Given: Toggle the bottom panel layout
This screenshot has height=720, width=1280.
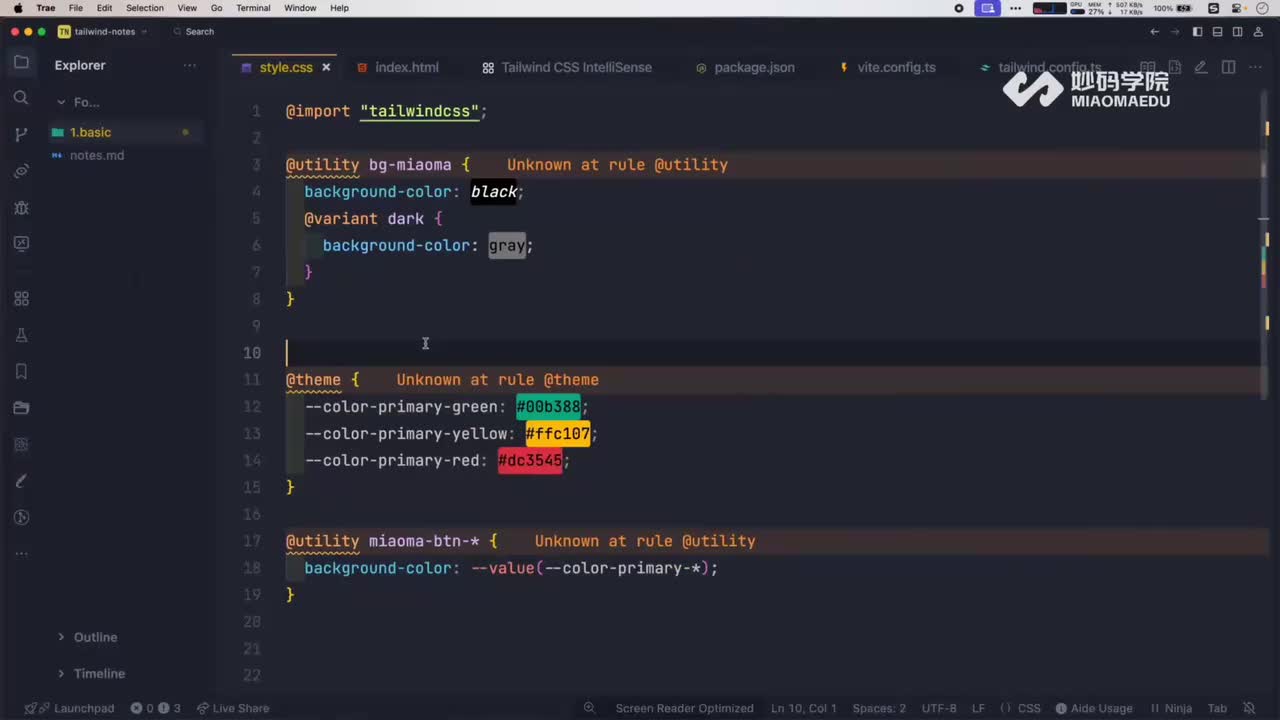Looking at the screenshot, I should 1217,31.
